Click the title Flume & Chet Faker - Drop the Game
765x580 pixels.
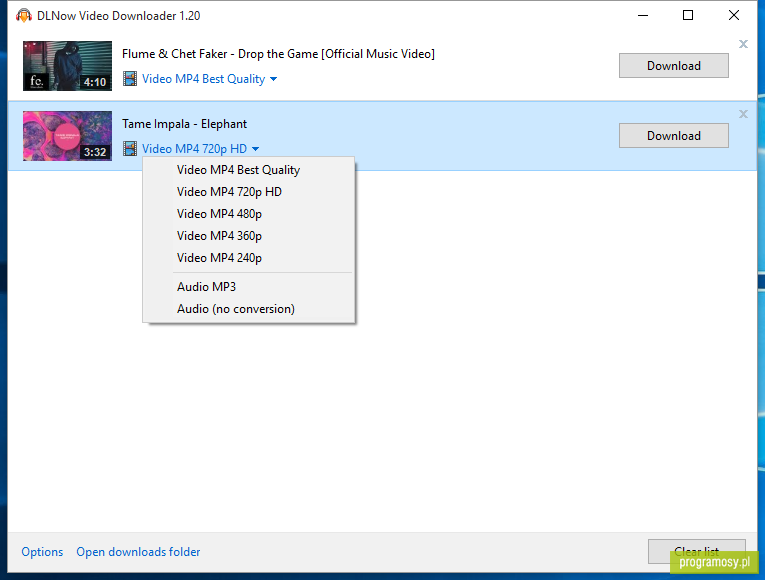click(278, 54)
